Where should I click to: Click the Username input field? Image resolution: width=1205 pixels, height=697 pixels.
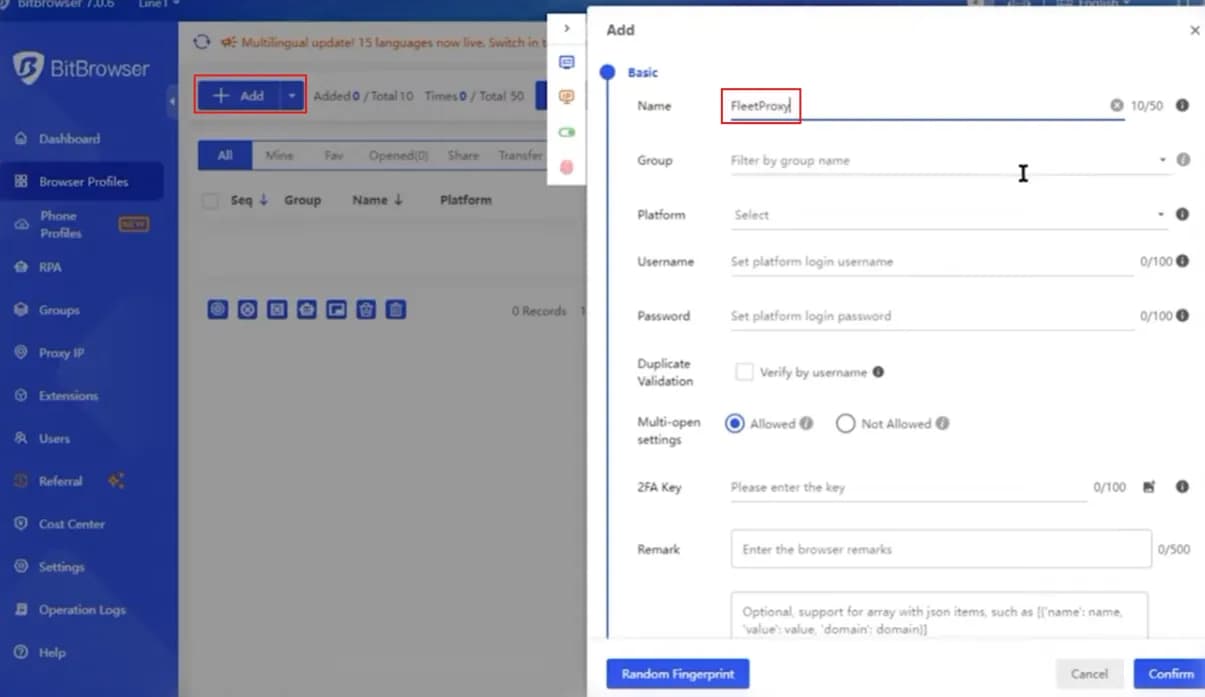coord(930,262)
